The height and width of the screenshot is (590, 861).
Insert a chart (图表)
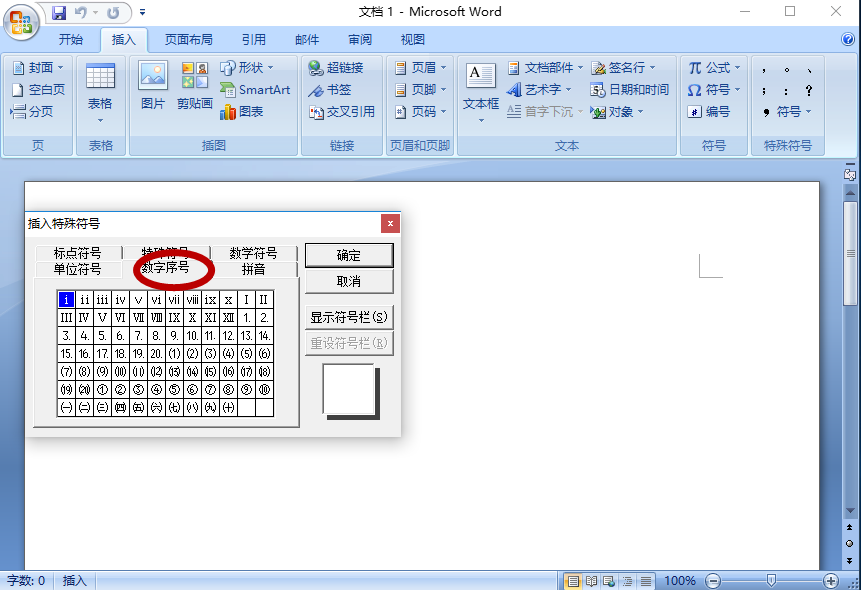(242, 112)
